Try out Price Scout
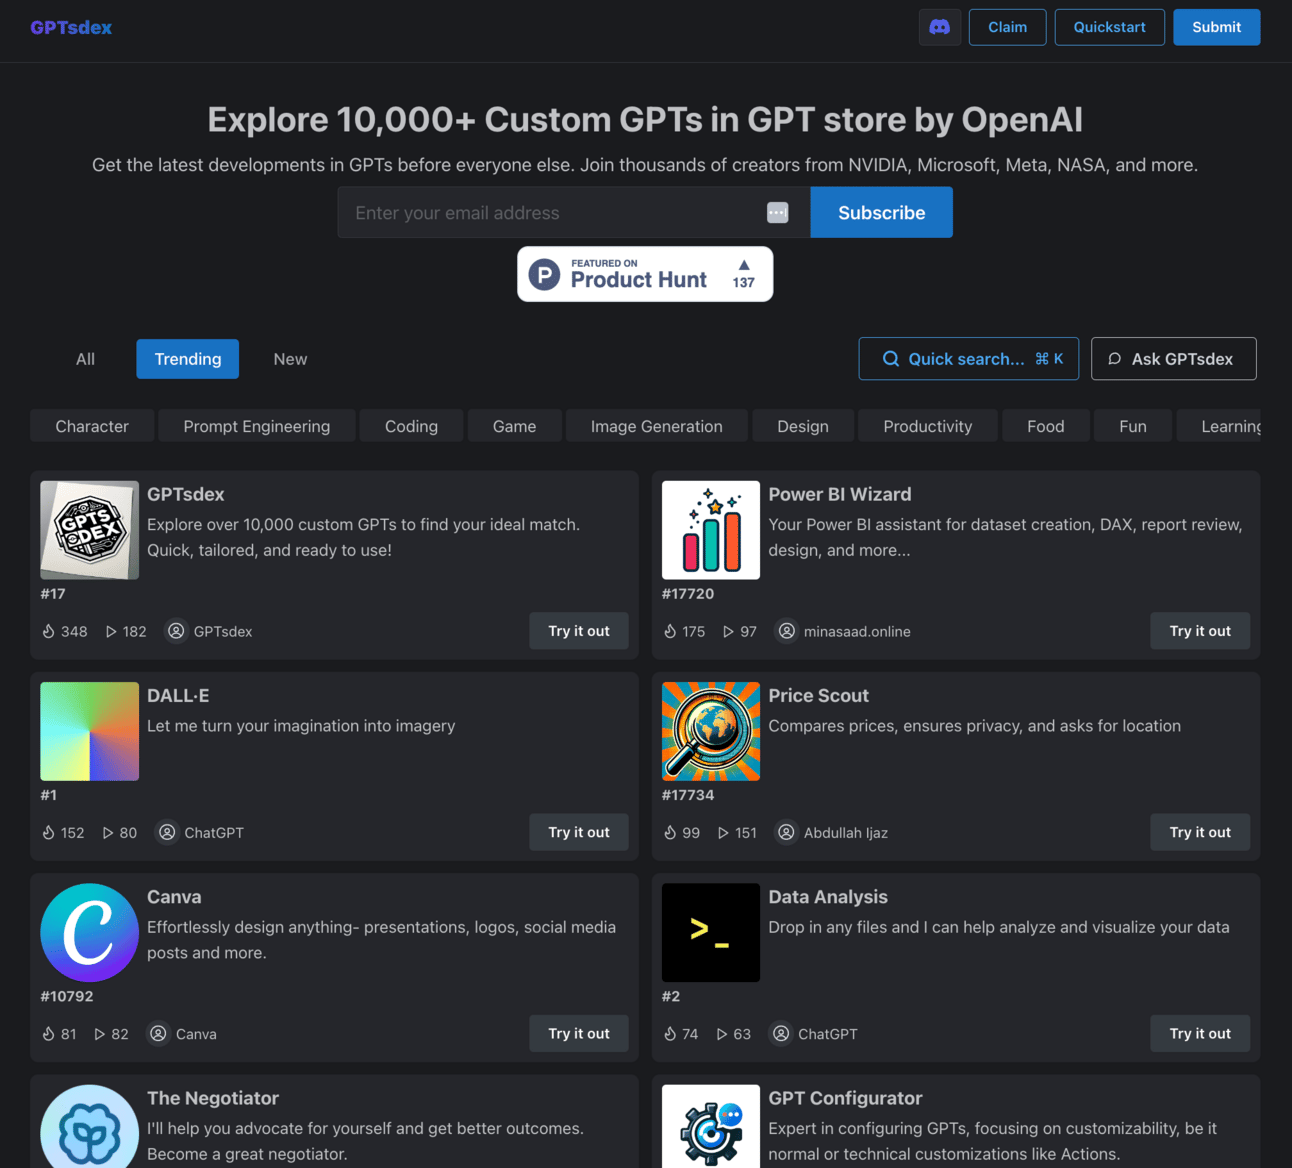The width and height of the screenshot is (1292, 1168). (x=1200, y=832)
